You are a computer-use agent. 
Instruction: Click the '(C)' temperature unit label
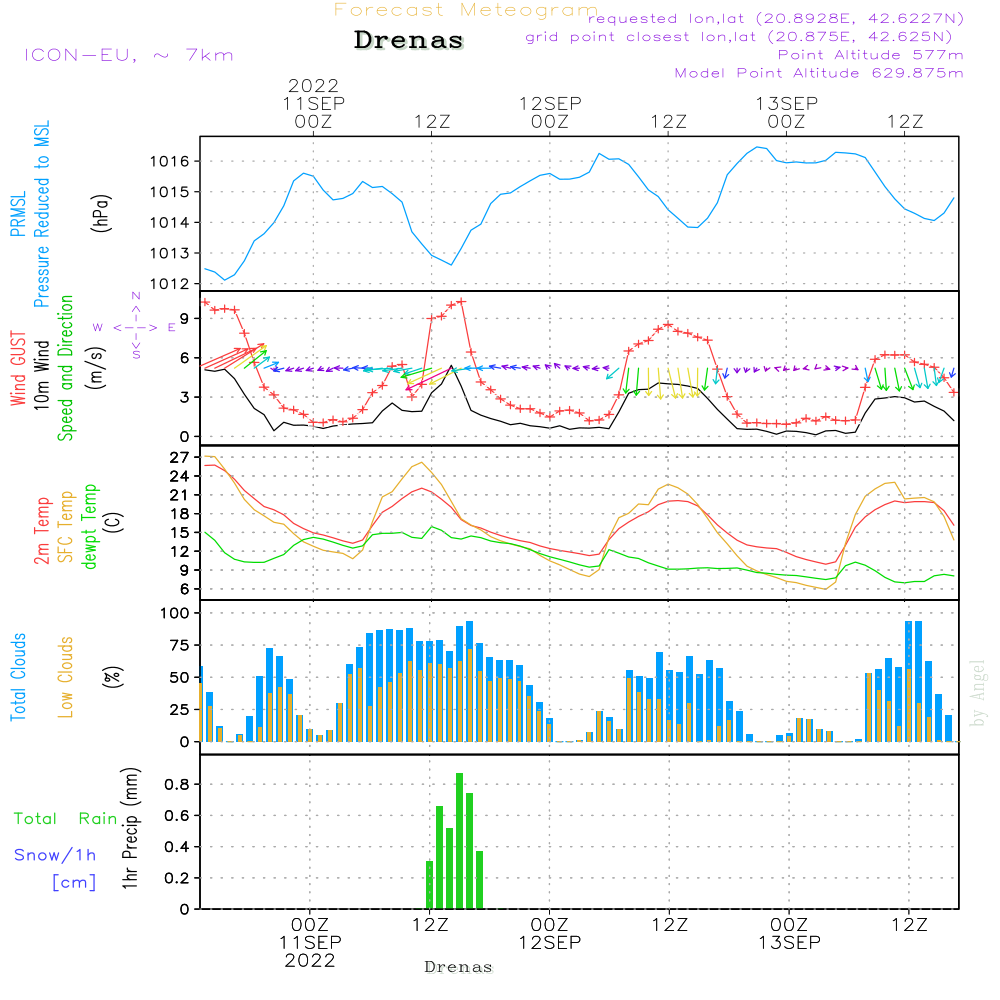[x=113, y=522]
